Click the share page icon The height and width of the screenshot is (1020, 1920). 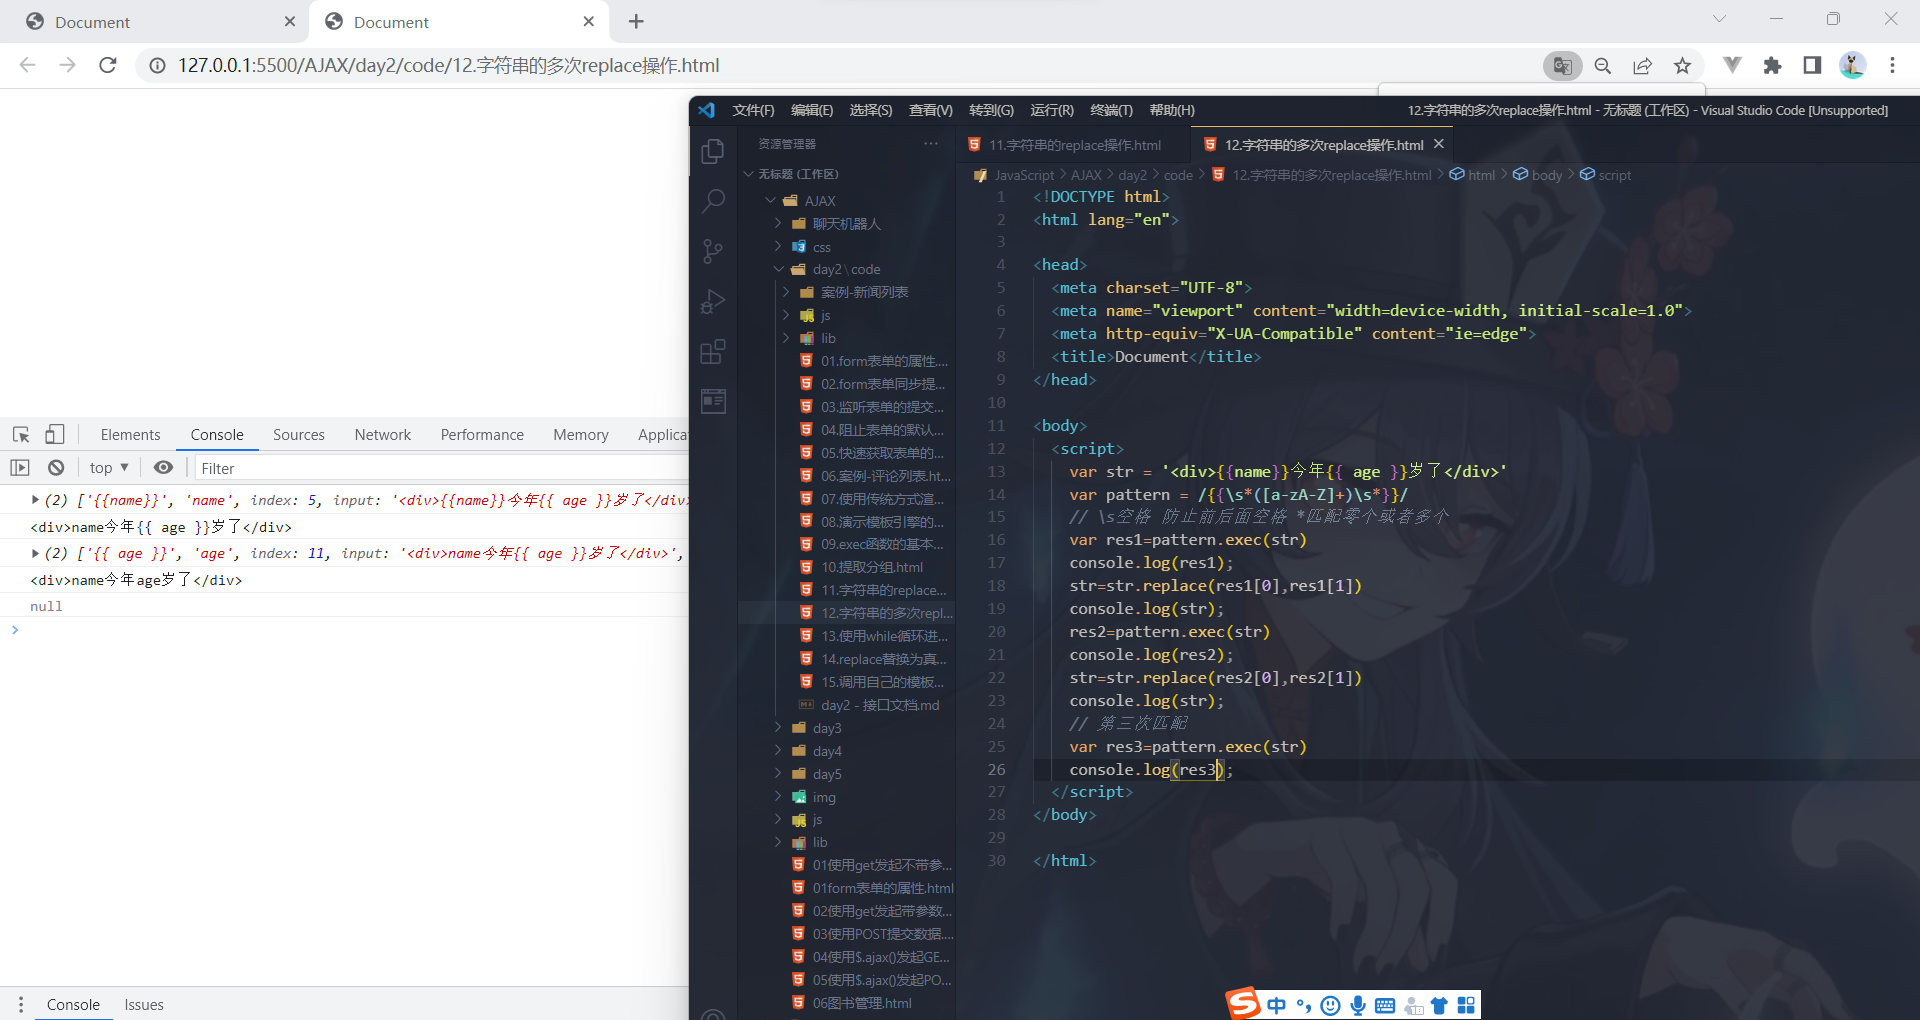[x=1642, y=65]
